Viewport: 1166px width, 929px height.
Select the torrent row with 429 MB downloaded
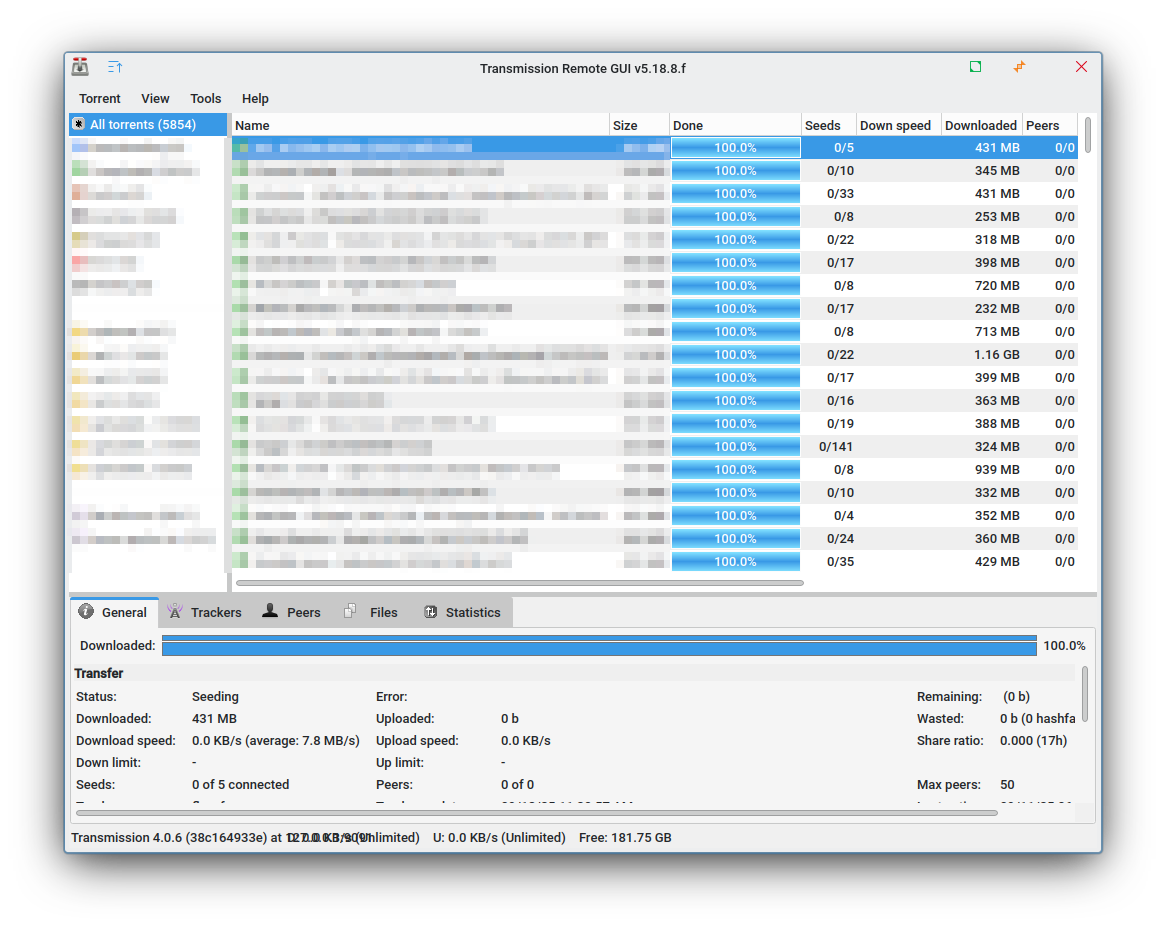654,562
